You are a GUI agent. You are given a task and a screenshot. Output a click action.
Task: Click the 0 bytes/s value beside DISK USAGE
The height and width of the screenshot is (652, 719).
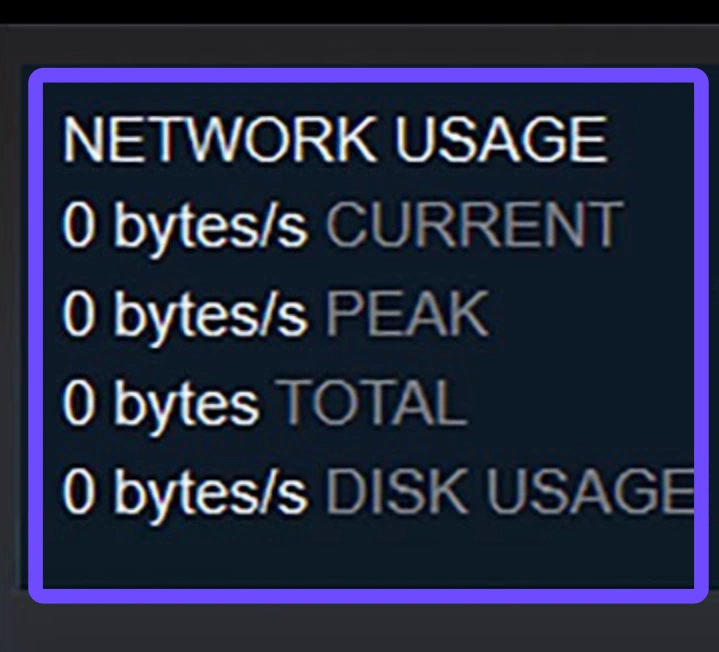point(185,491)
